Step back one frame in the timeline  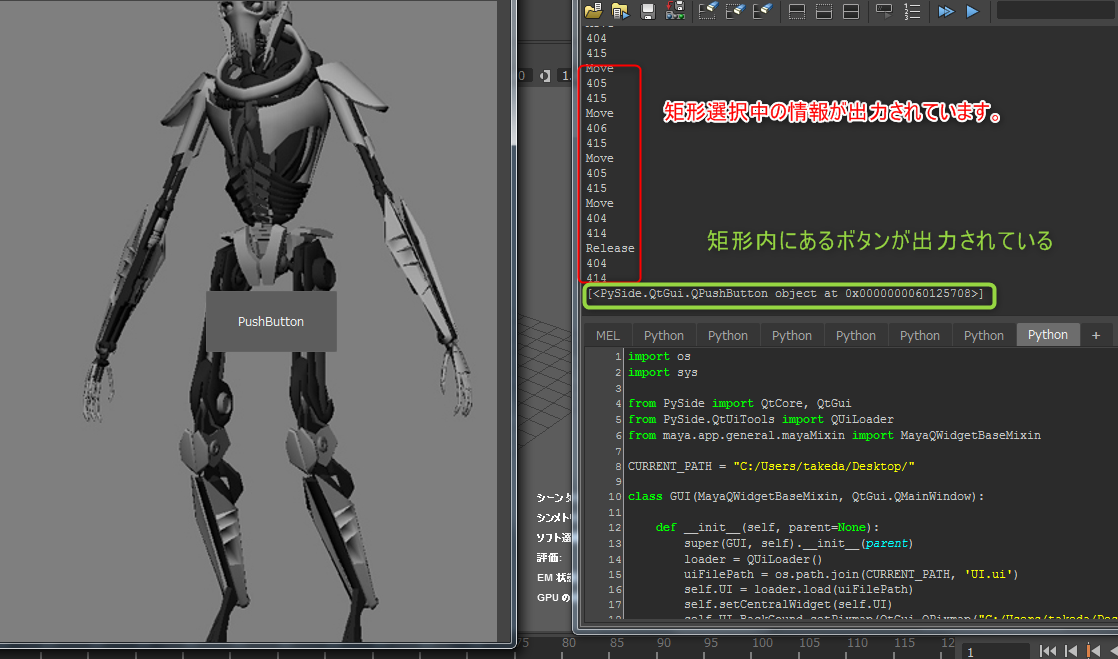pos(1070,650)
